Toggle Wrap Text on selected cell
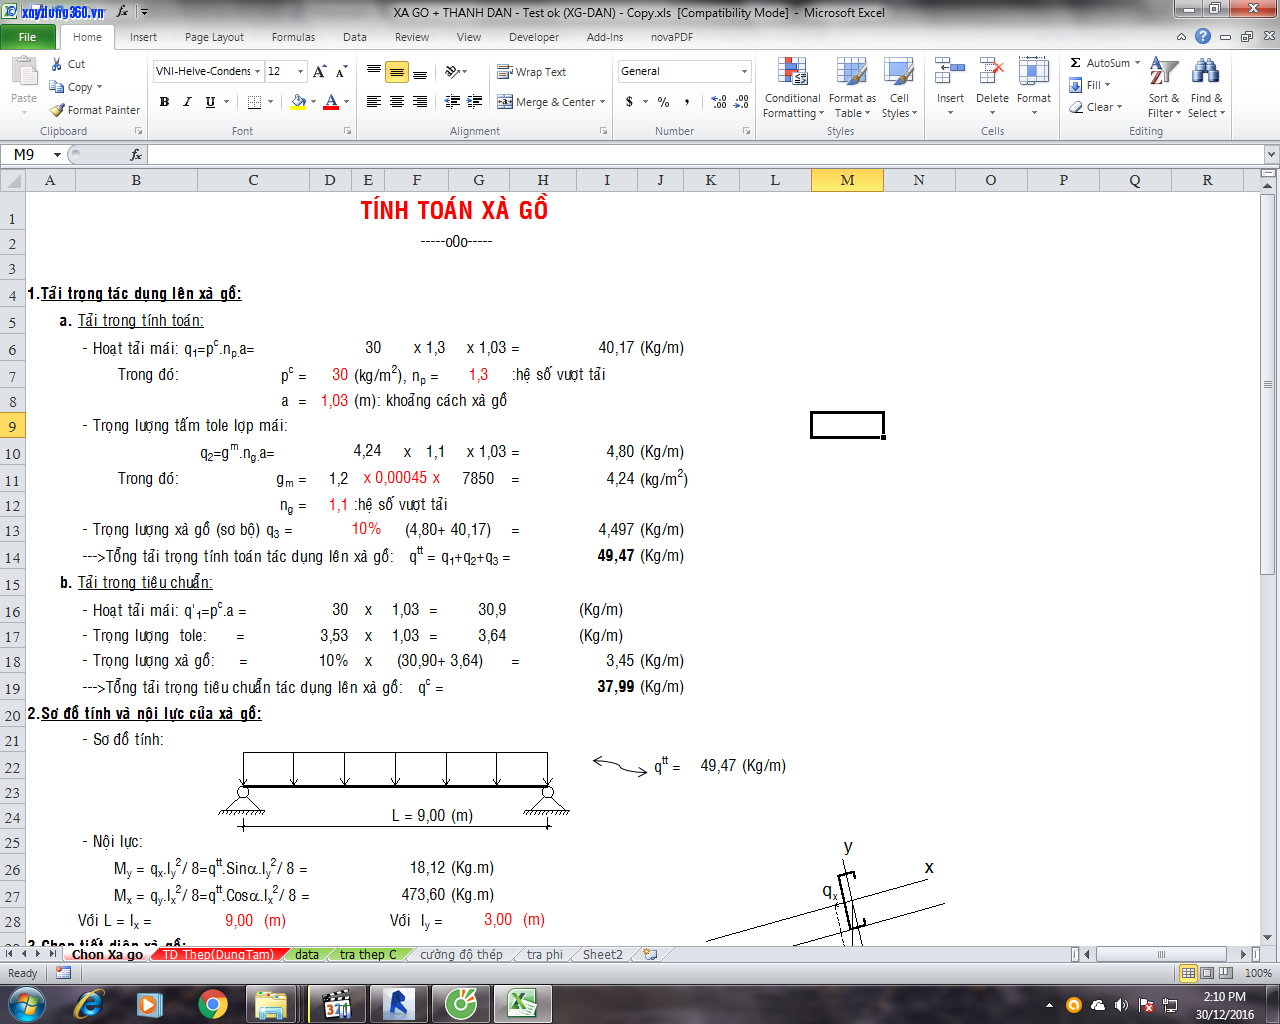This screenshot has width=1280, height=1024. (532, 72)
